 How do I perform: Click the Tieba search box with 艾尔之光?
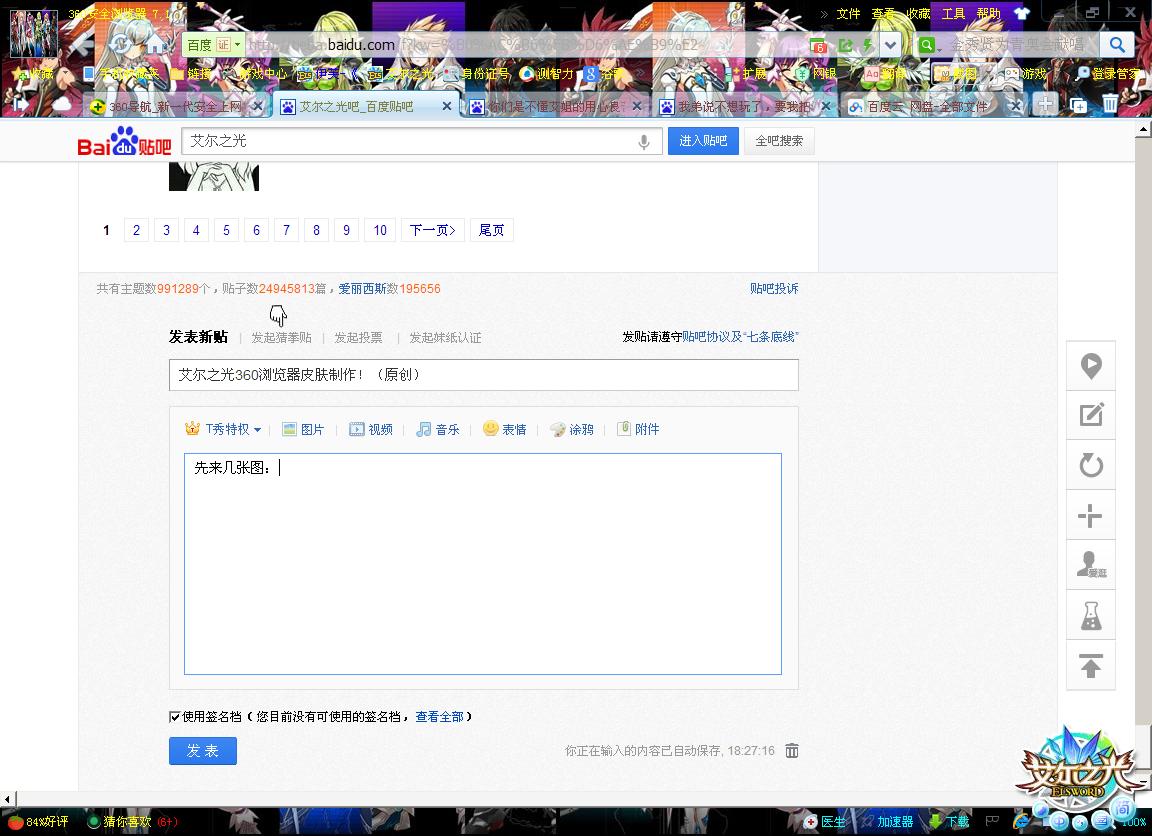(x=422, y=141)
